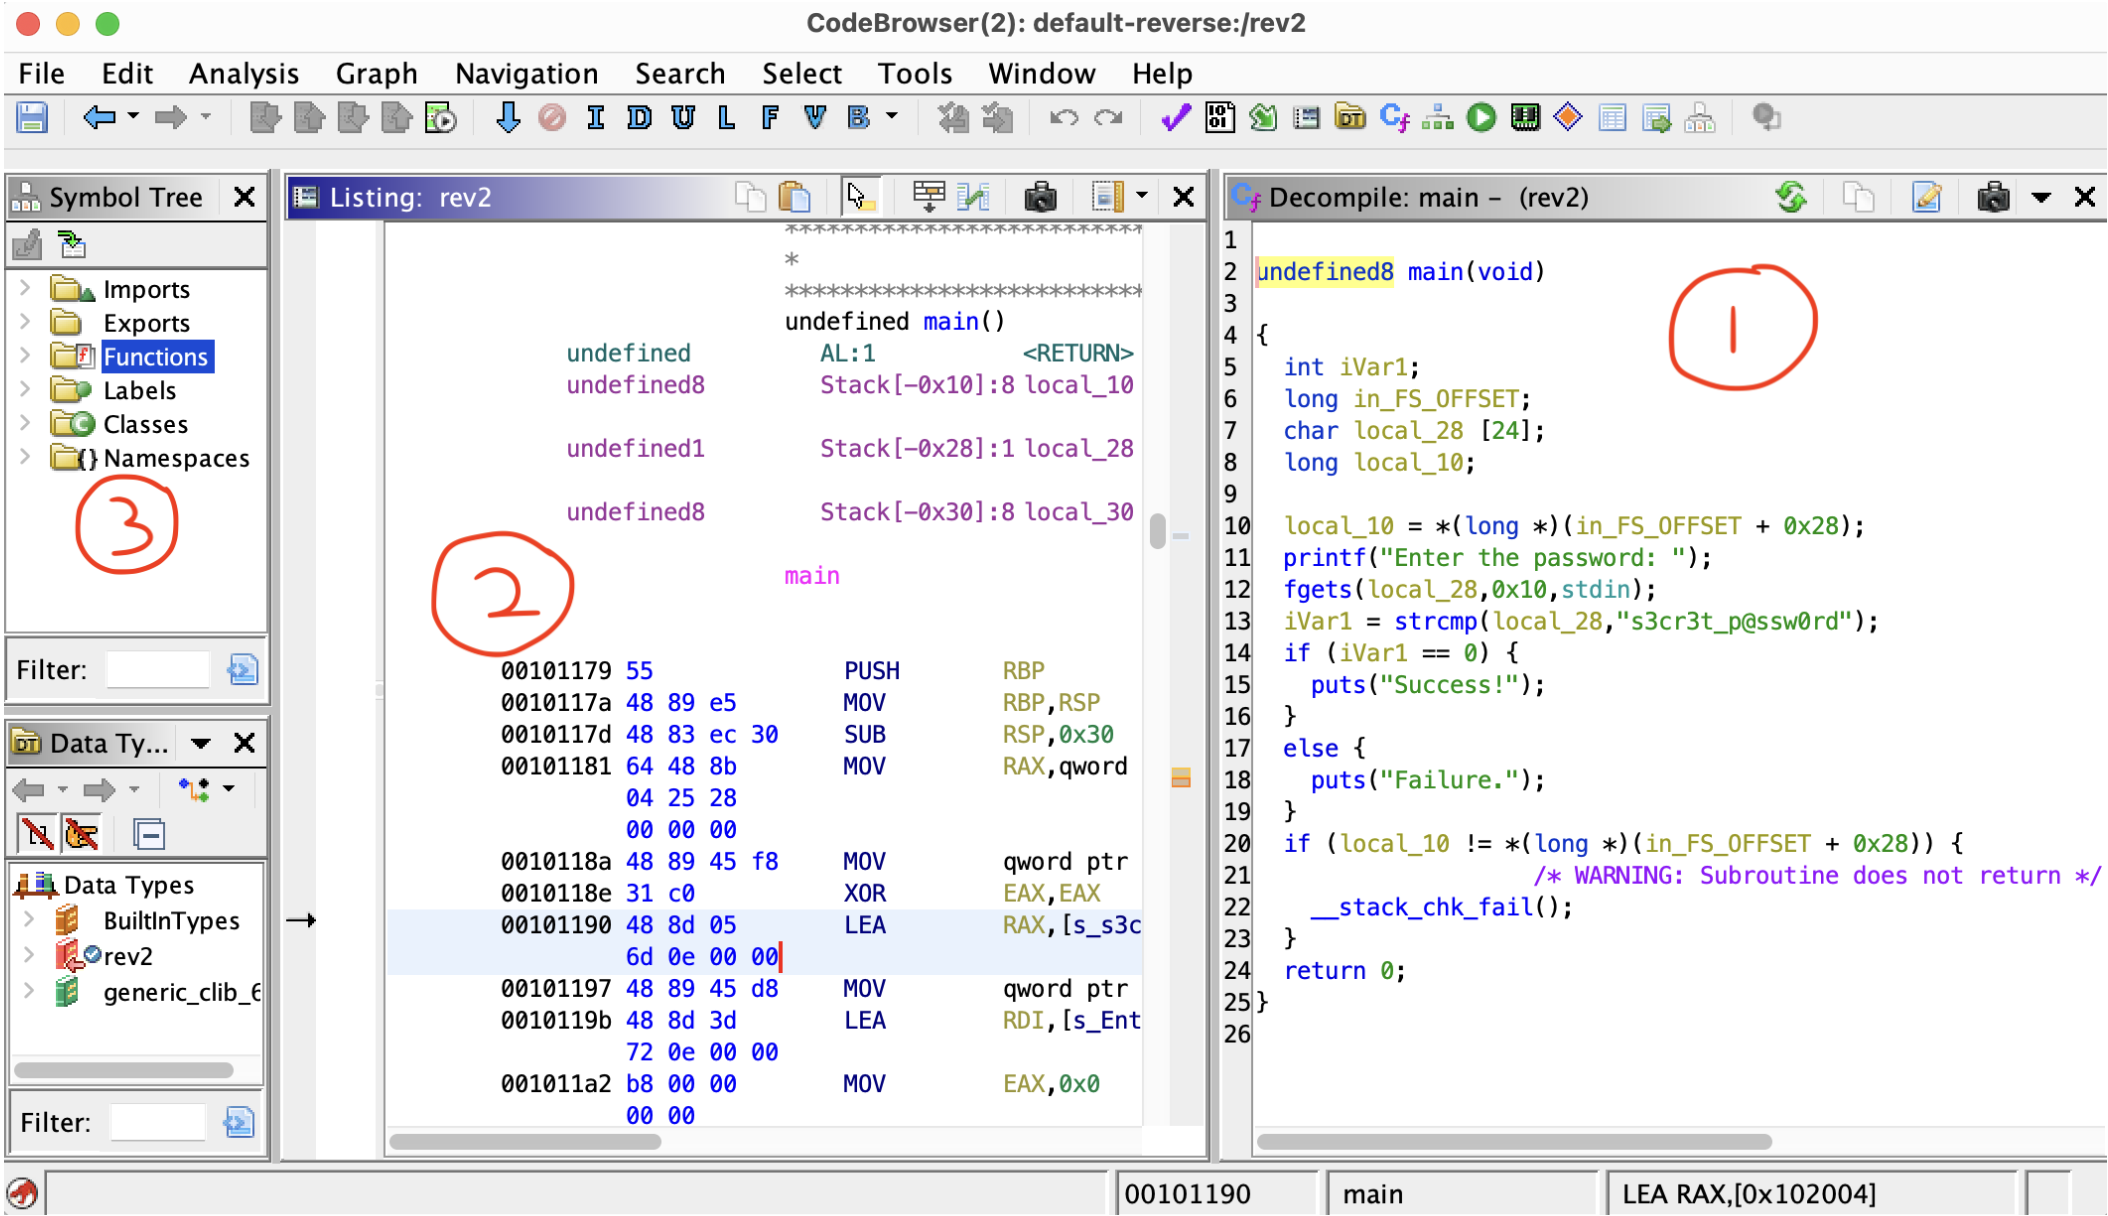Viewport: 2108px width, 1216px height.
Task: Open the Search menu
Action: (x=680, y=73)
